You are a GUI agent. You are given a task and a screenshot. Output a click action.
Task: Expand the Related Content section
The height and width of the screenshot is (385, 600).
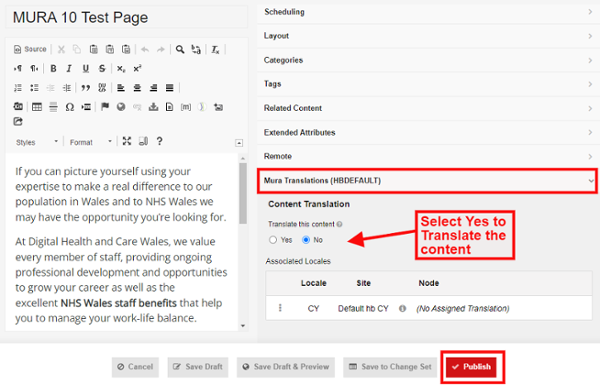click(428, 108)
